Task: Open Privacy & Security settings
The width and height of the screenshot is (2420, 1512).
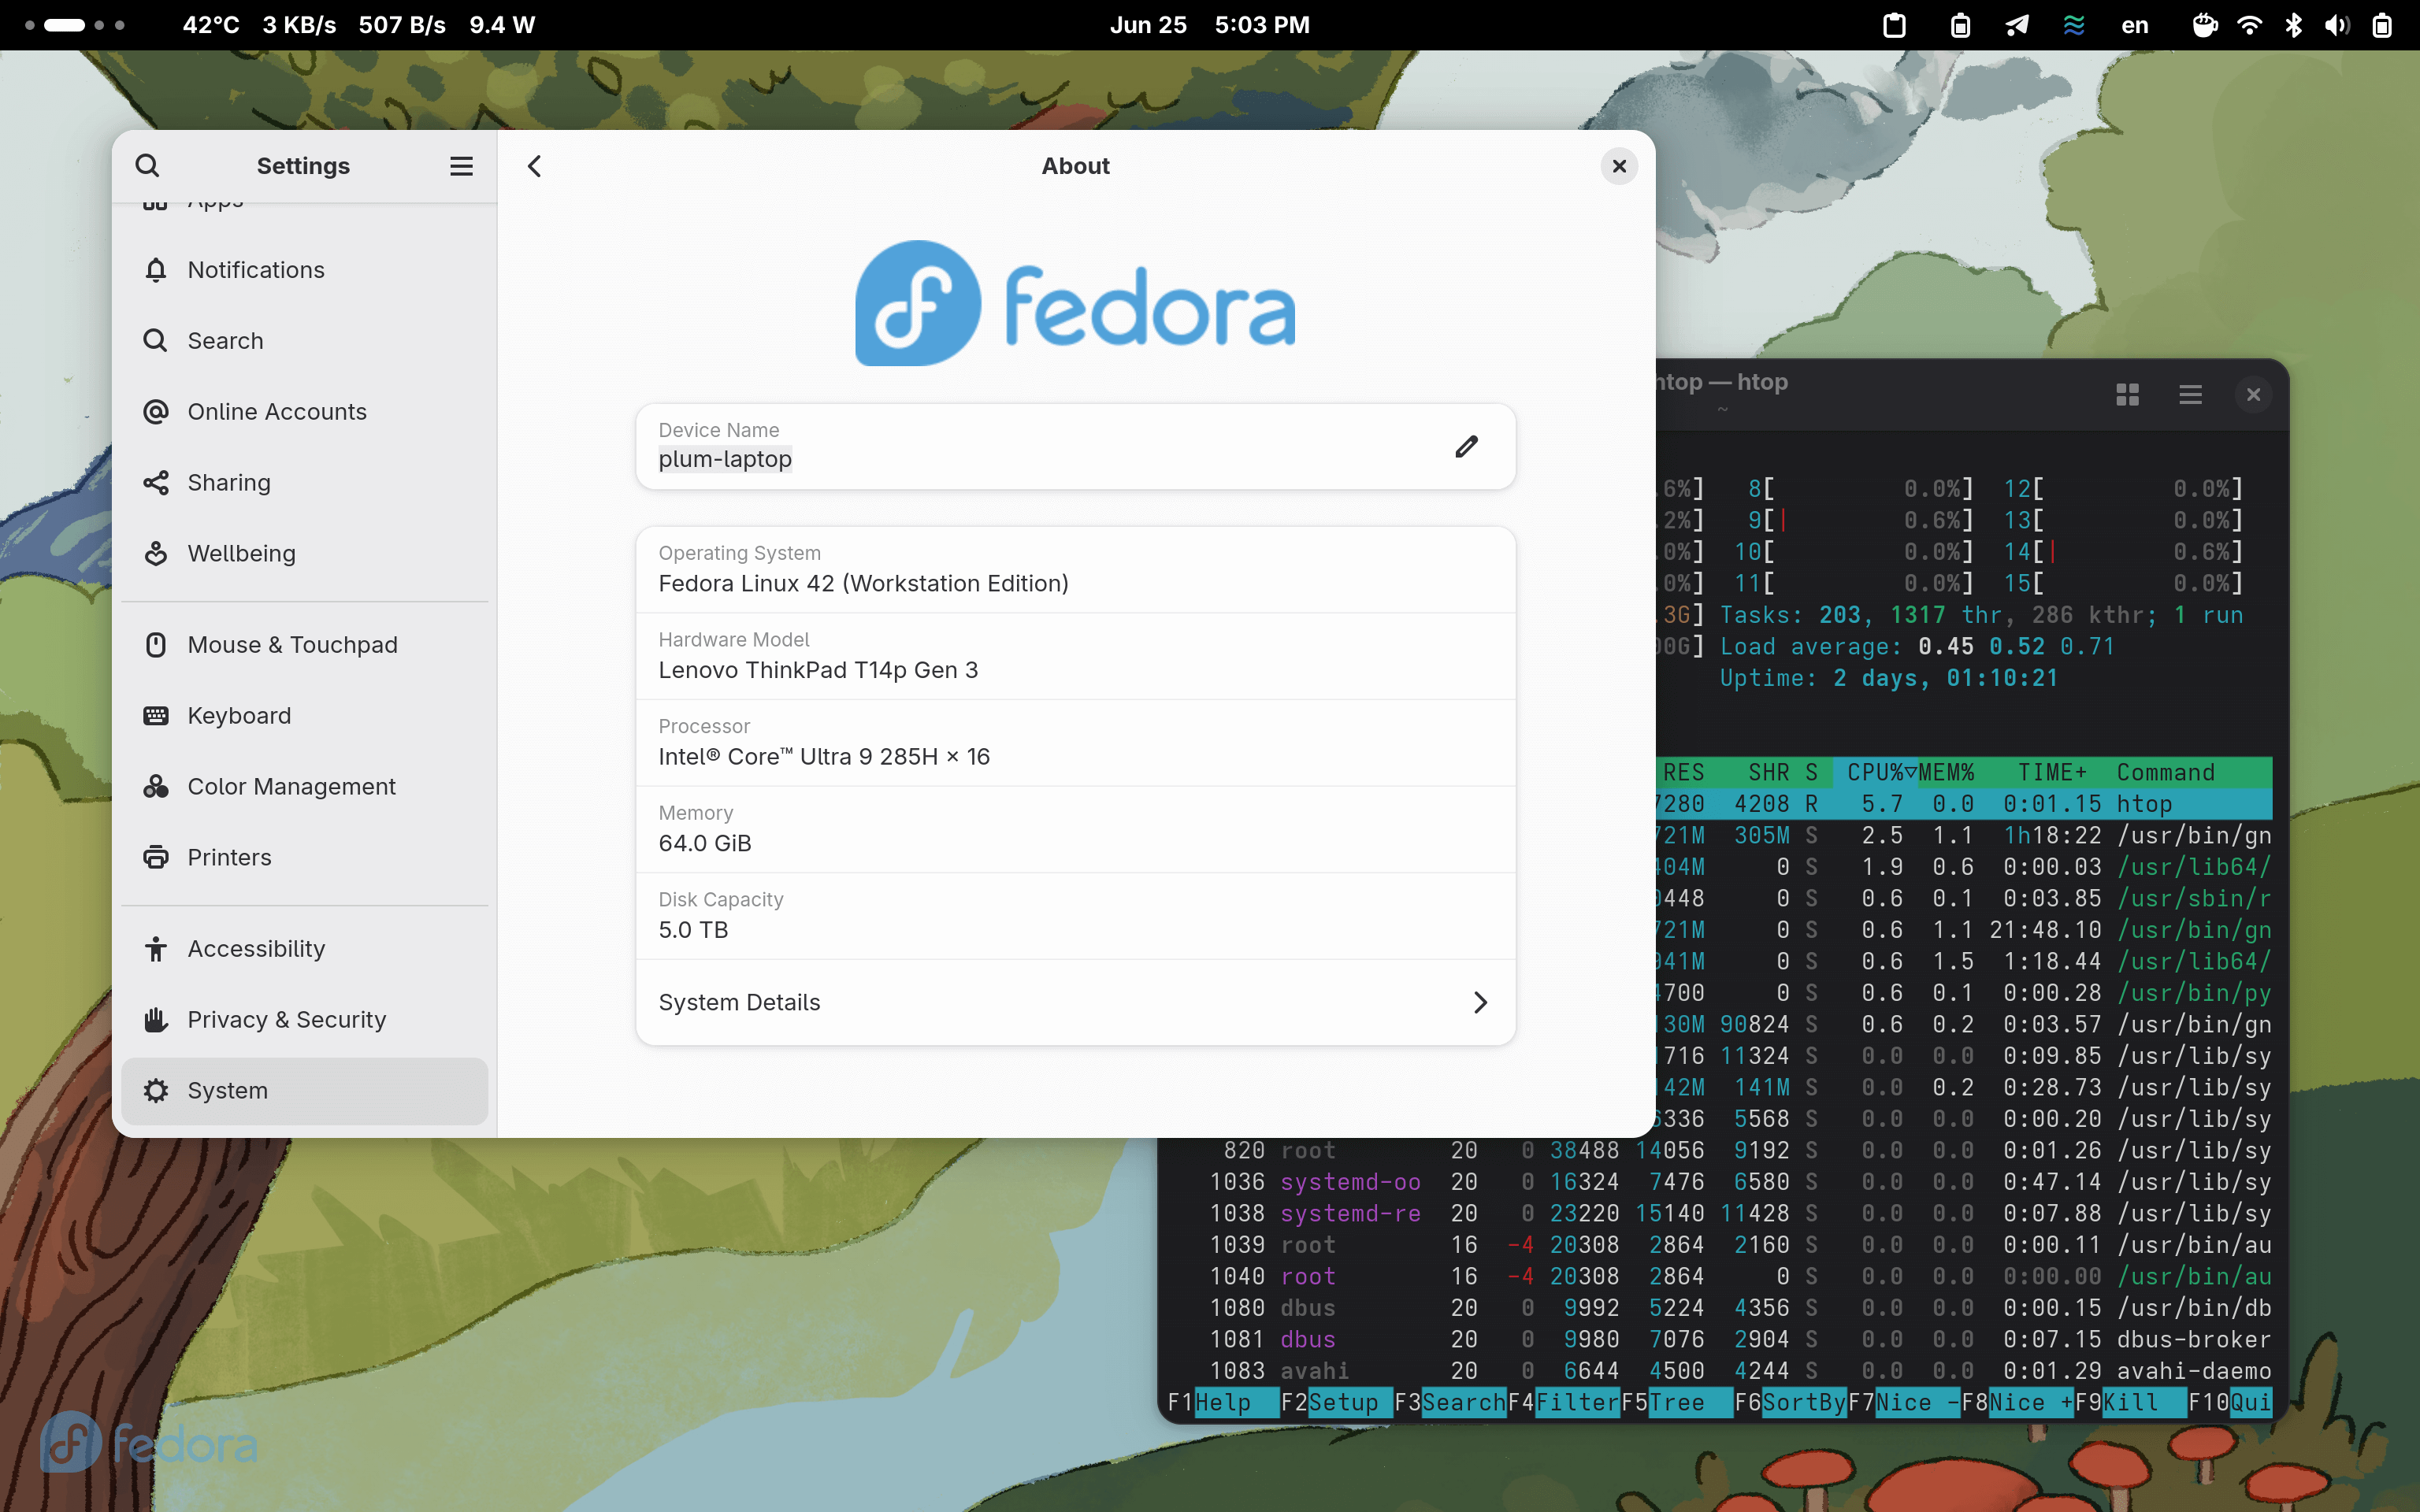Action: point(286,1019)
